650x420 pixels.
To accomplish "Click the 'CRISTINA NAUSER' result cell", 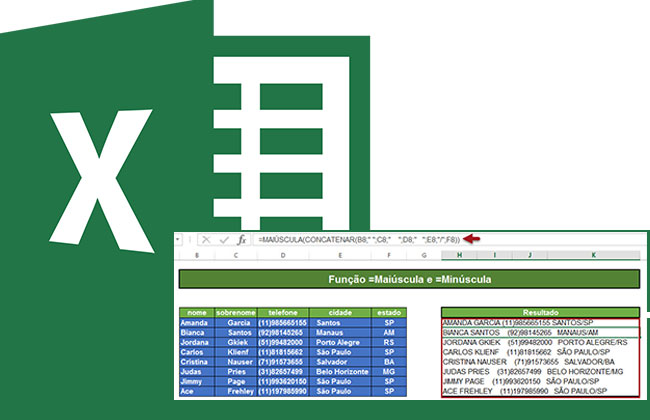I will [541, 362].
